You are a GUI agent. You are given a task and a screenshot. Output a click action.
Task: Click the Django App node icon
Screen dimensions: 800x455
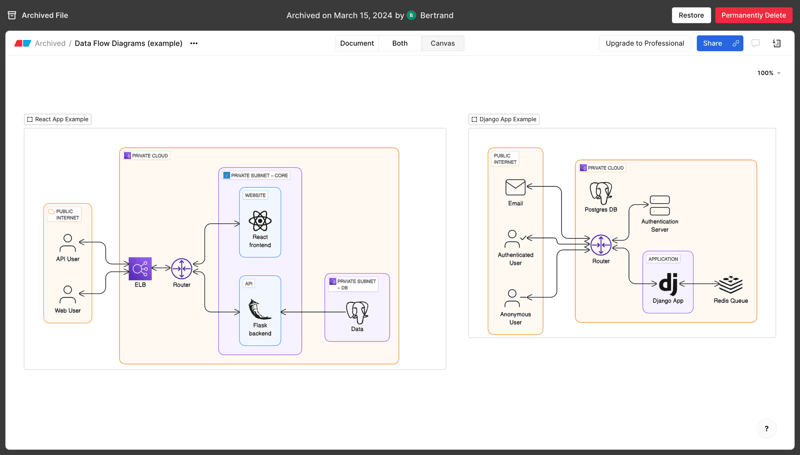668,284
